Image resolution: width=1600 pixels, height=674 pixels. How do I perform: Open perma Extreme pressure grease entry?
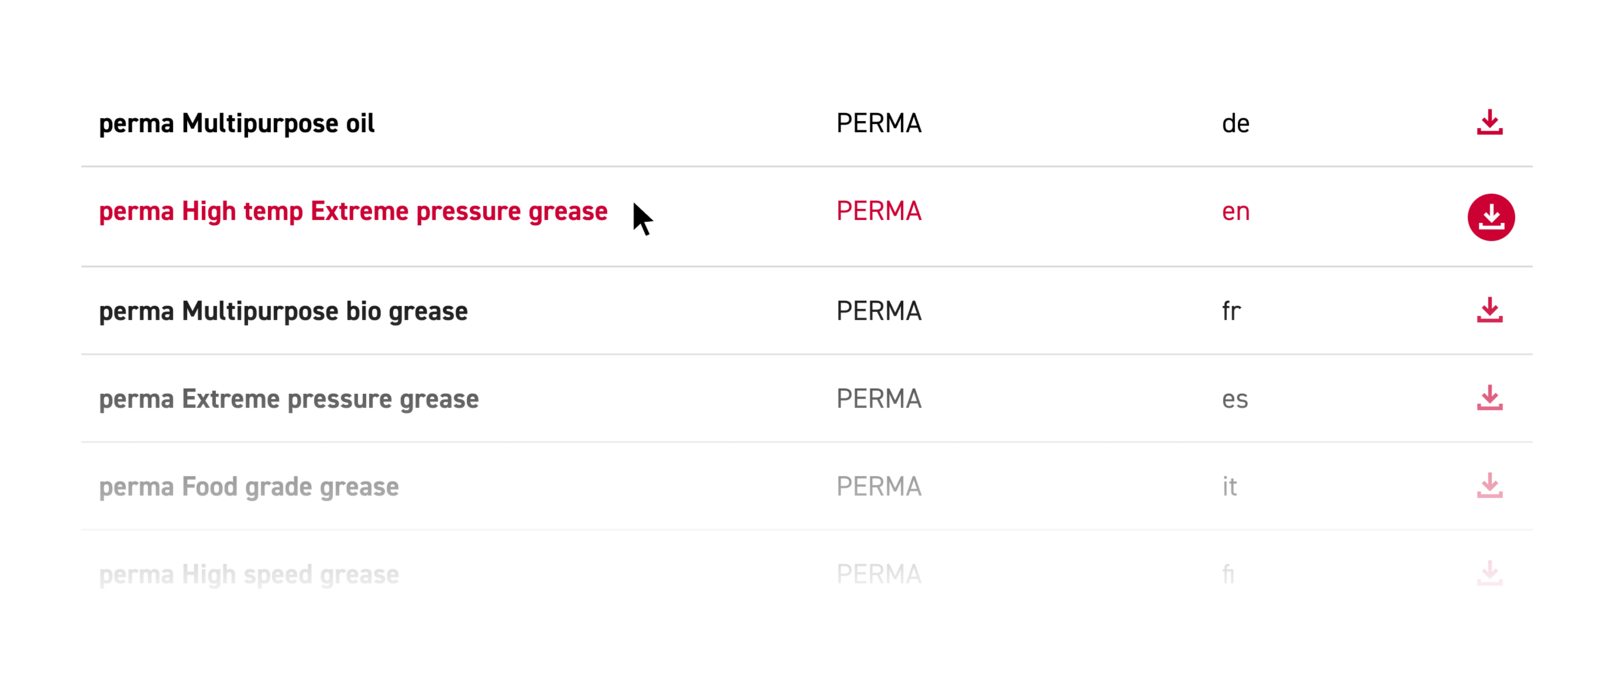288,400
